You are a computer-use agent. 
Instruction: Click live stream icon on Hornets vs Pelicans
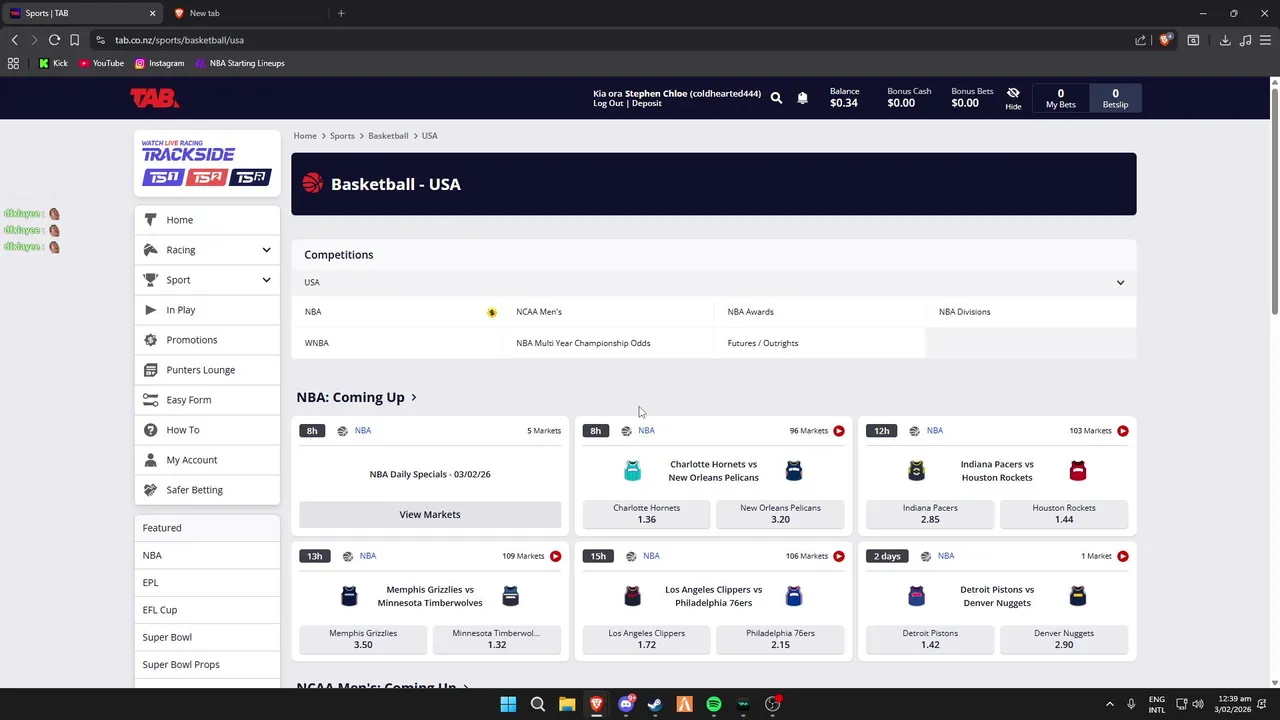tap(839, 431)
